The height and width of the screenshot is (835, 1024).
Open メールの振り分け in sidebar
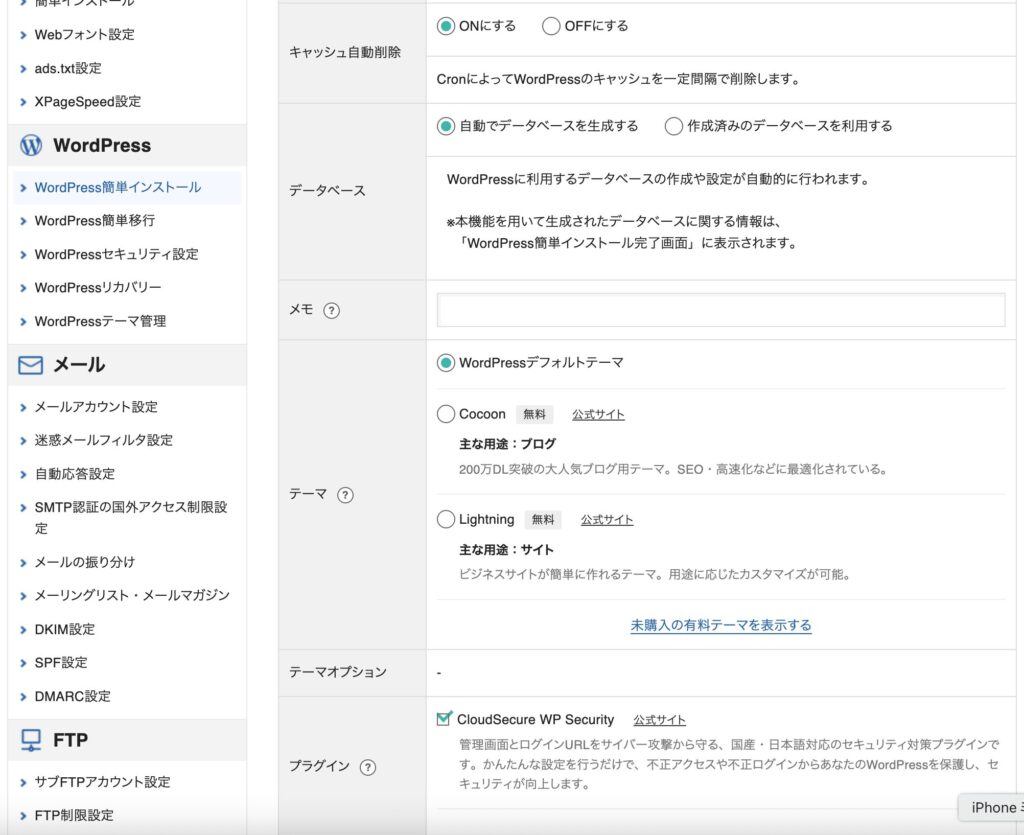85,562
